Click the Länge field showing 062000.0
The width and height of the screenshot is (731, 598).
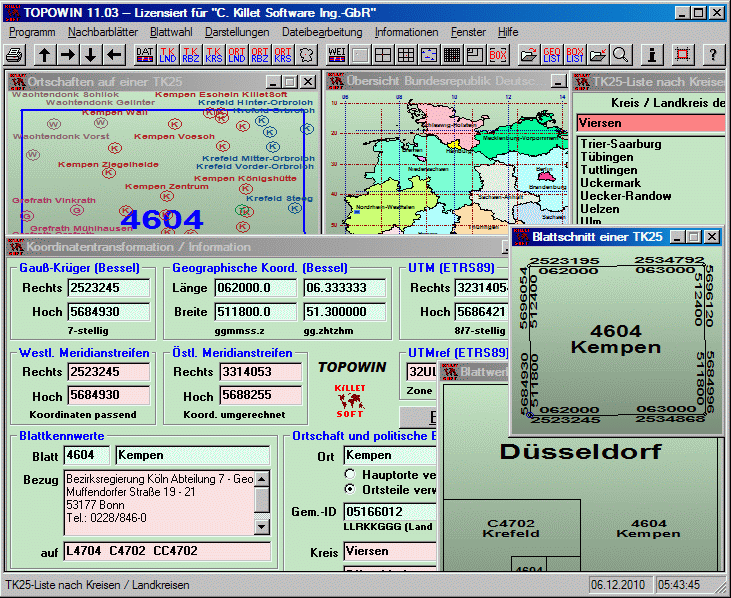pos(255,288)
